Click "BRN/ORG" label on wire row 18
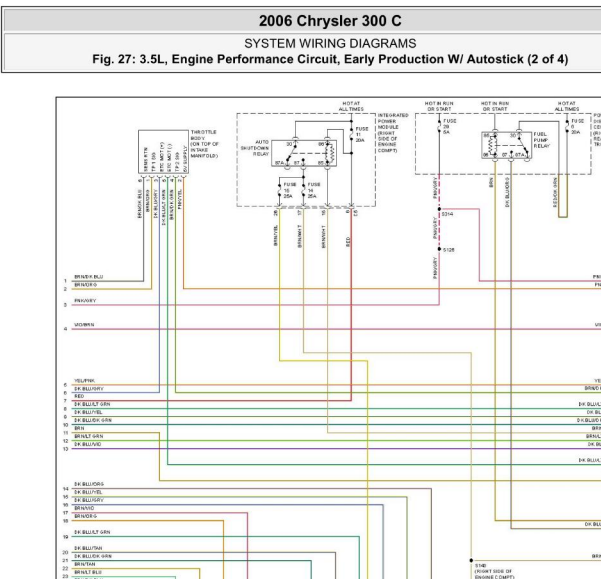601x579 pixels. [85, 516]
